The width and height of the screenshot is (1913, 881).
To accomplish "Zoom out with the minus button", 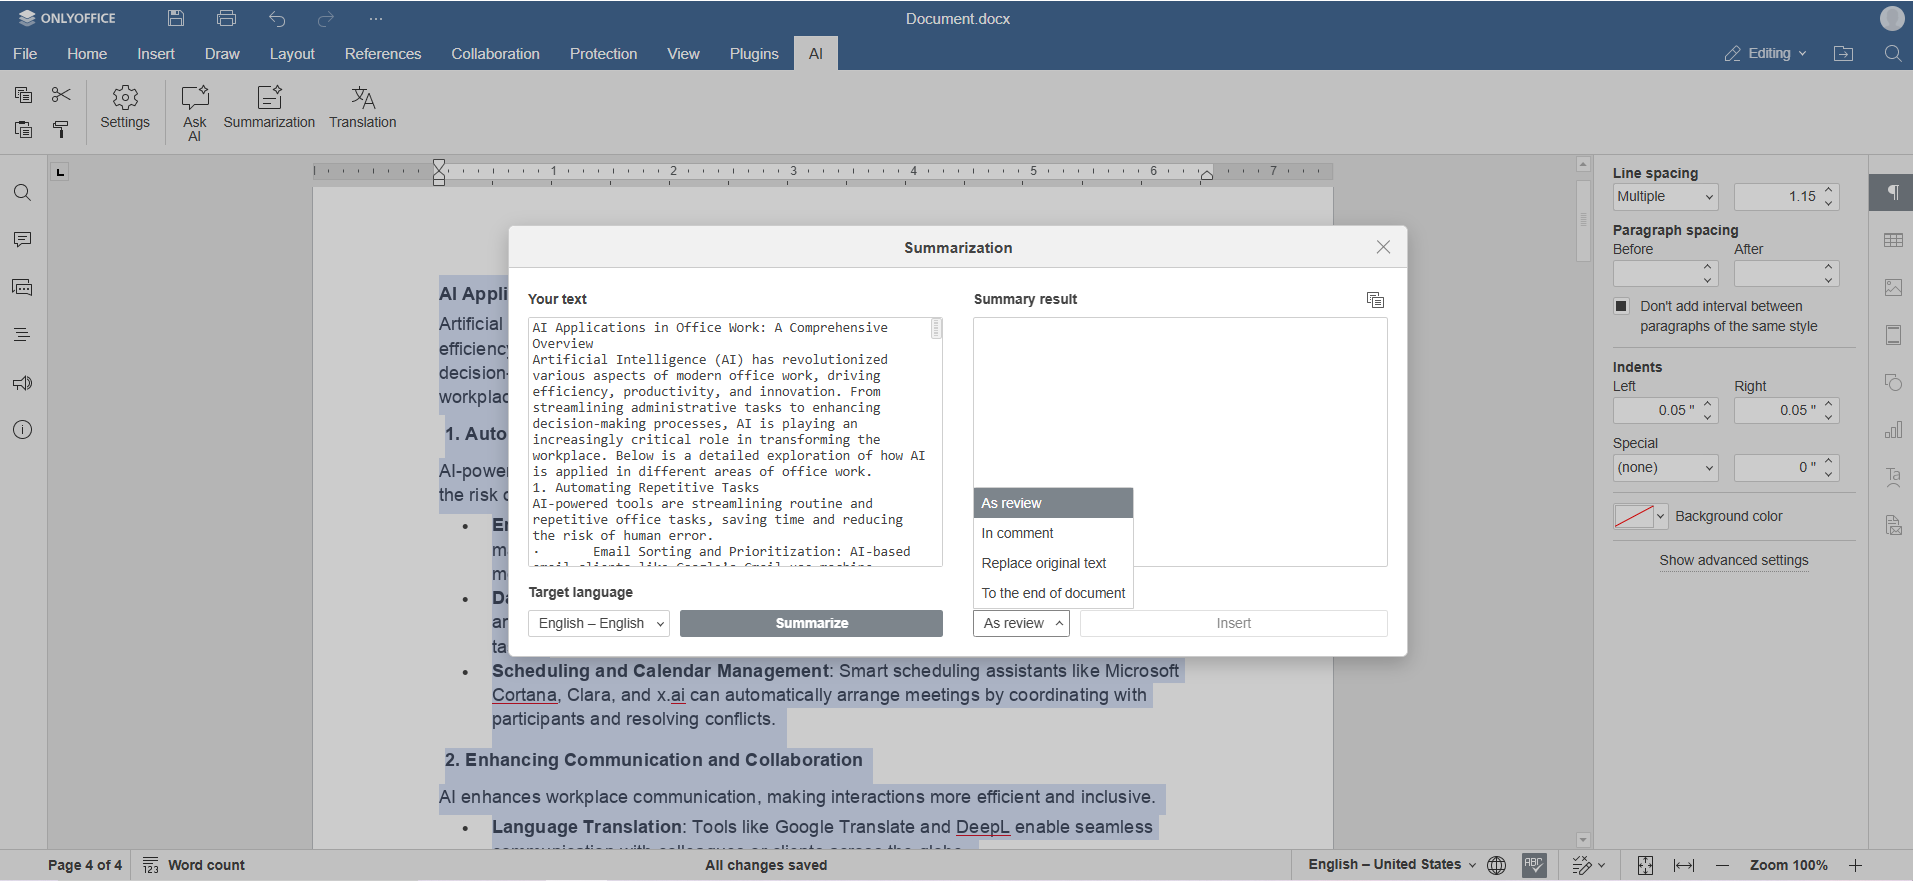I will (x=1722, y=865).
